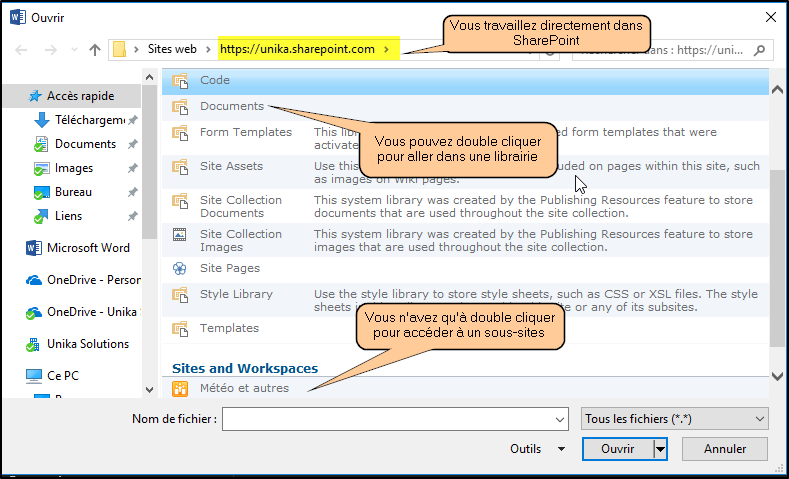Click the Bureau desktop icon

coord(41,193)
